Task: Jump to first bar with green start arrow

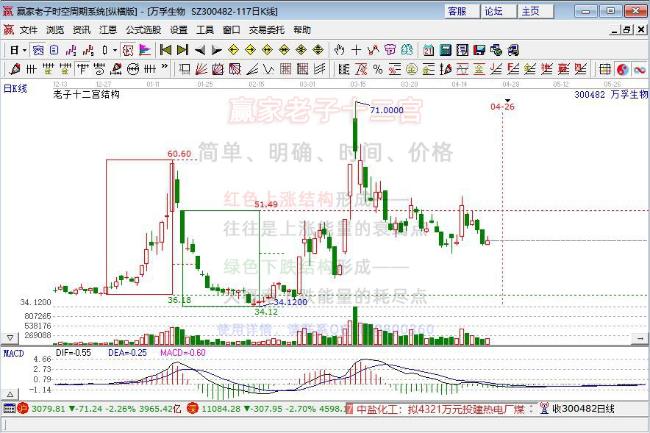Action: 165,50
